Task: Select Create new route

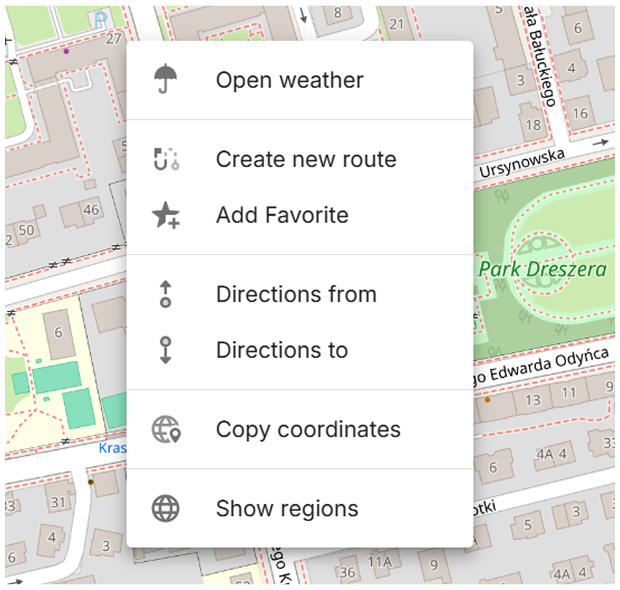Action: click(306, 159)
